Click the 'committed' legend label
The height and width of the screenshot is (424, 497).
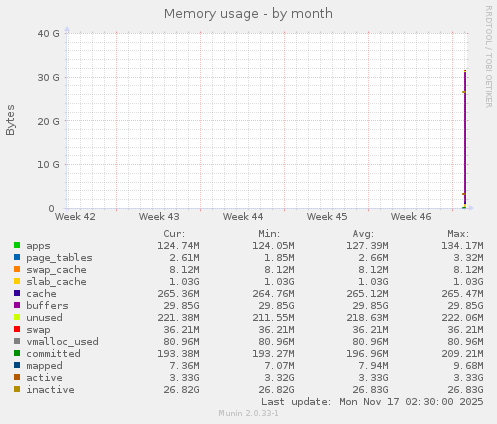tap(53, 354)
